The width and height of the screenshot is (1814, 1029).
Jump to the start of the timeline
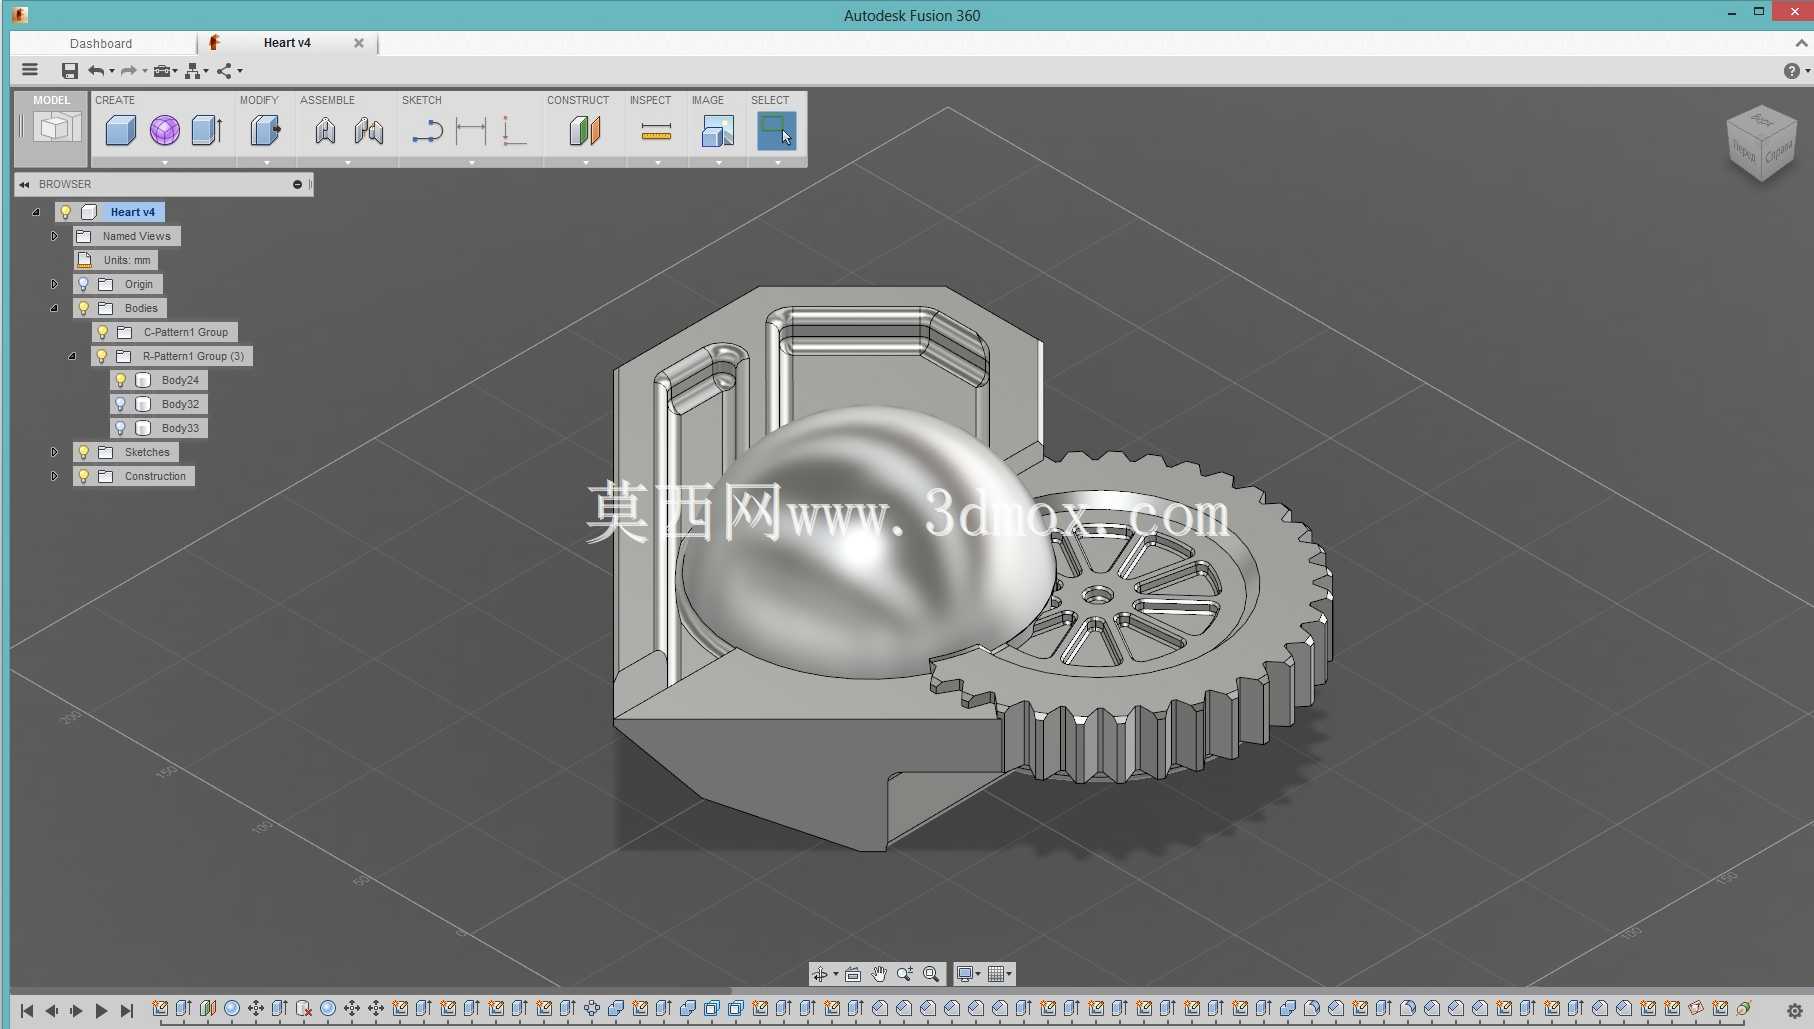pyautogui.click(x=27, y=1011)
